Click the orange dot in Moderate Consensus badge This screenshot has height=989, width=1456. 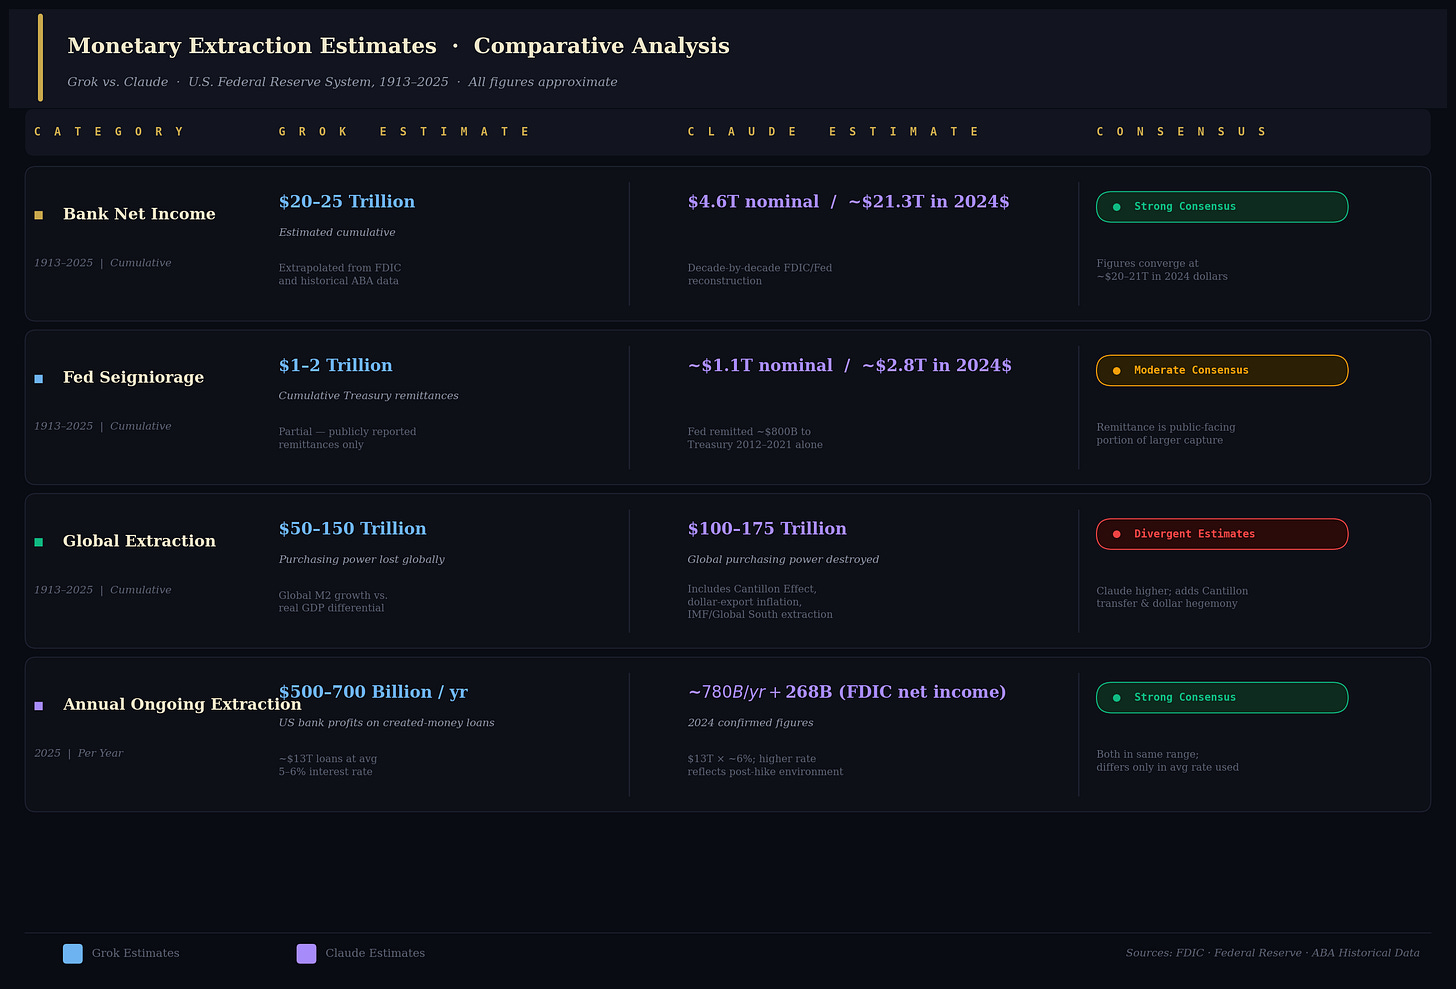coord(1117,371)
